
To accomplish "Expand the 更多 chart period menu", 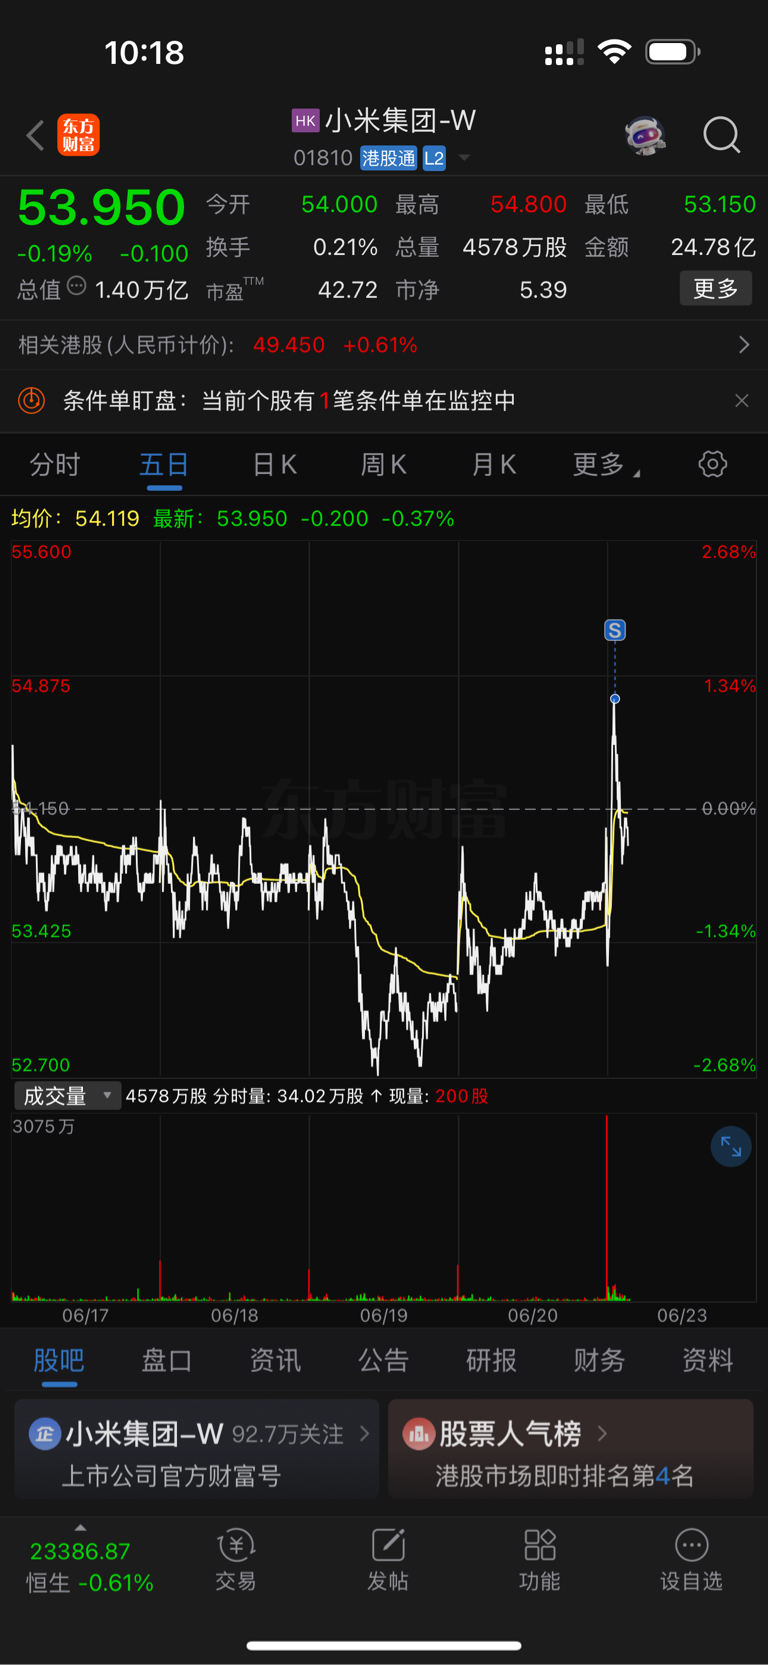I will 606,465.
